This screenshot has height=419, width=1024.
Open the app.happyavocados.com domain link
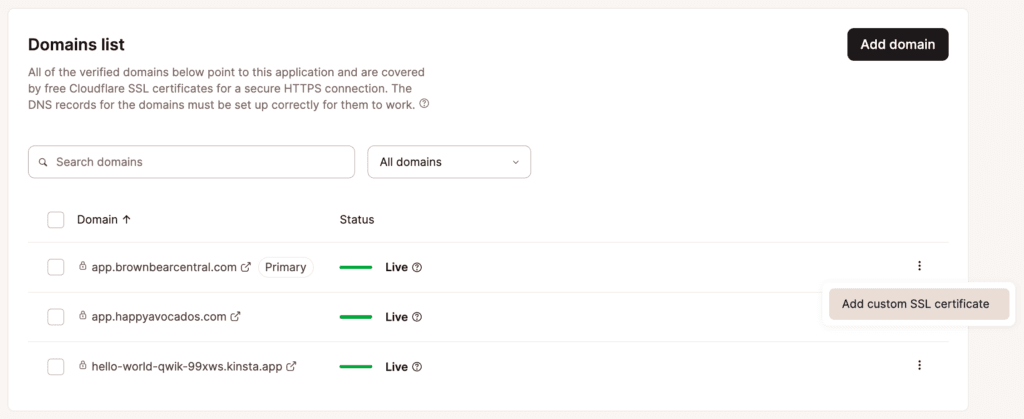pyautogui.click(x=158, y=317)
